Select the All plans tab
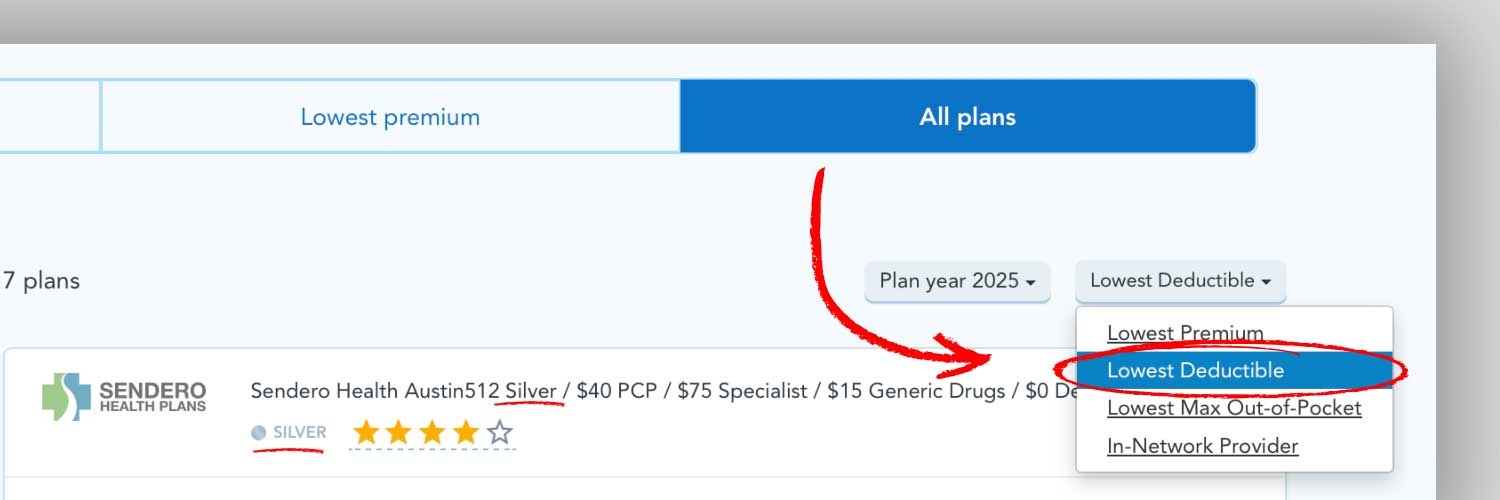This screenshot has height=500, width=1500. (x=967, y=117)
